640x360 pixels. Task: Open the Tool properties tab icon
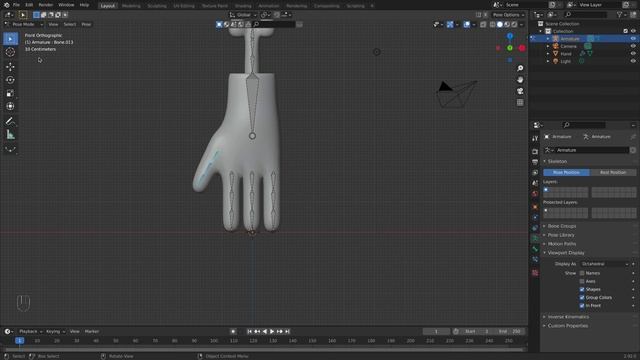pyautogui.click(x=535, y=139)
